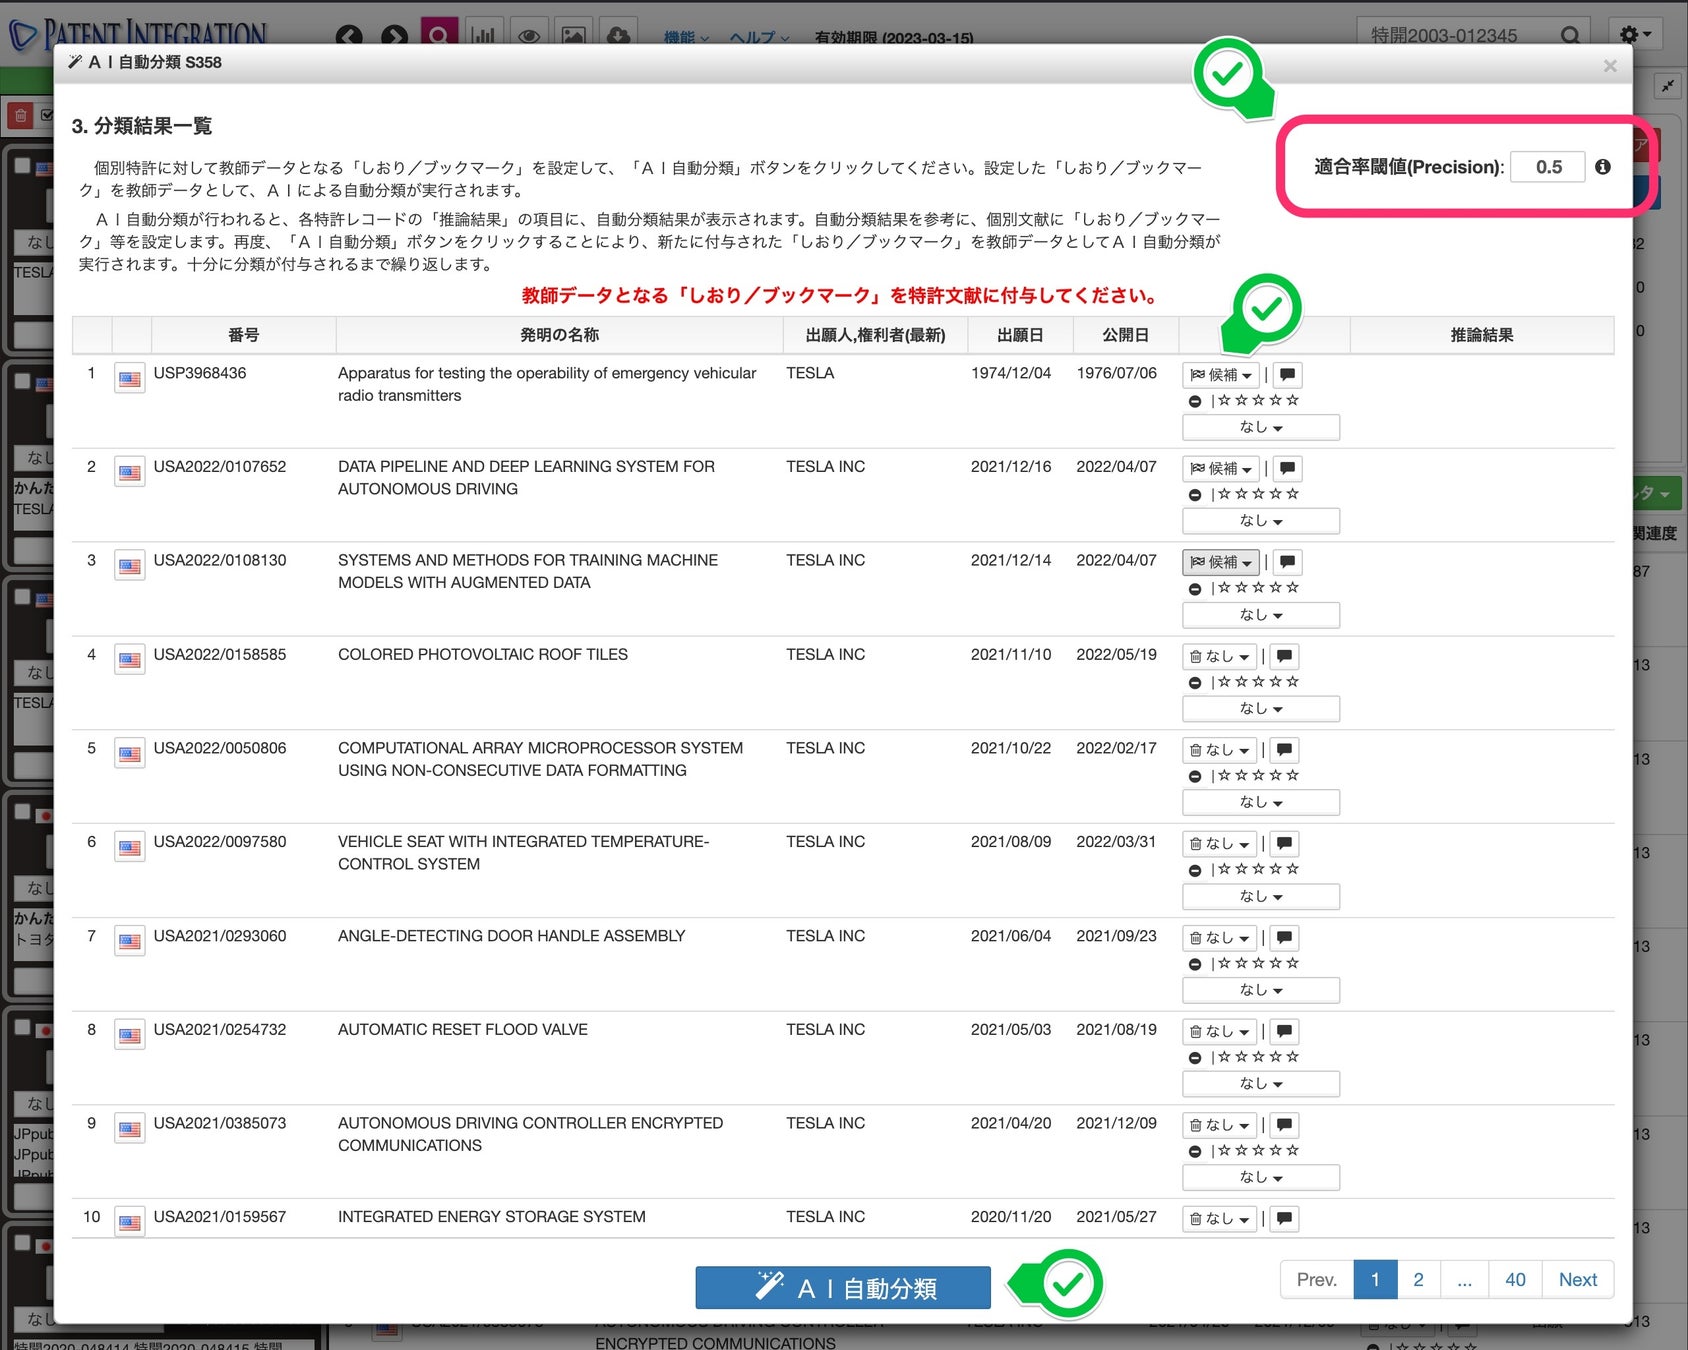Click the image icon in main toolbar

tap(574, 36)
